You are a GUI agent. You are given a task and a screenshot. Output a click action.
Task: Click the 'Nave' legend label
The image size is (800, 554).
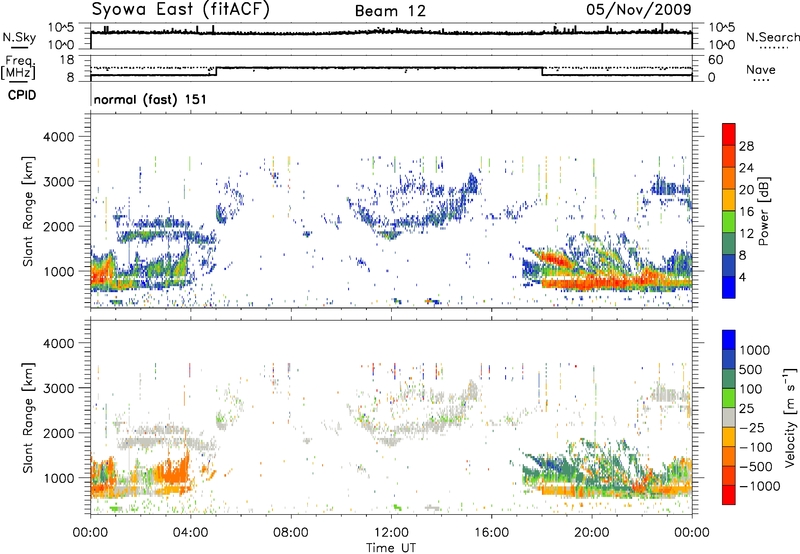click(761, 70)
